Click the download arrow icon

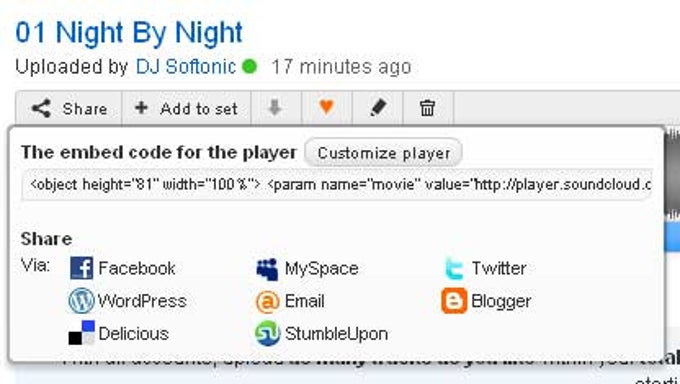point(275,108)
